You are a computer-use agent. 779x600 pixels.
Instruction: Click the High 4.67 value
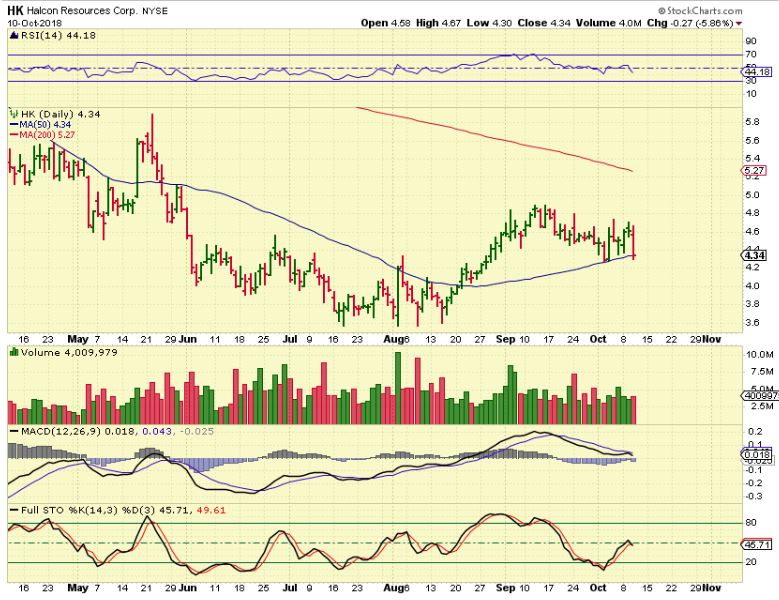[438, 23]
